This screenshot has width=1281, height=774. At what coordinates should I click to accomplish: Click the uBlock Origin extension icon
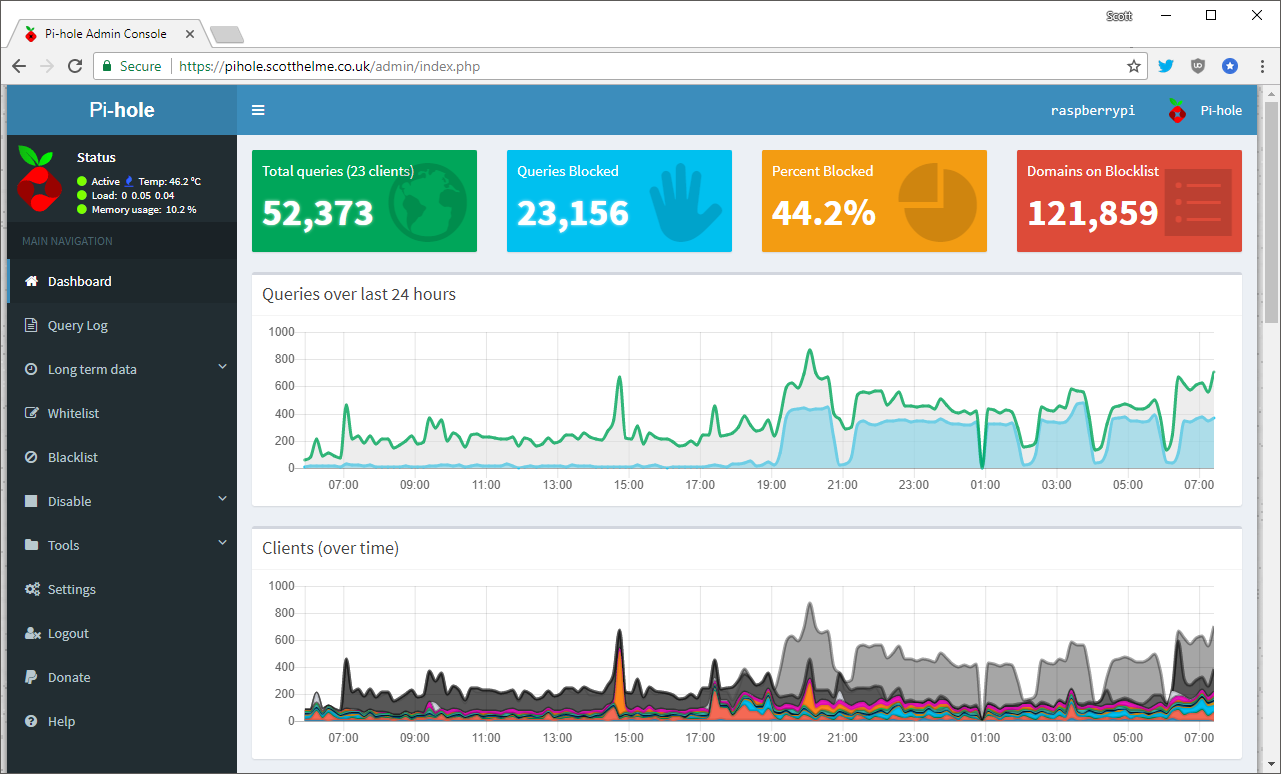click(x=1197, y=66)
